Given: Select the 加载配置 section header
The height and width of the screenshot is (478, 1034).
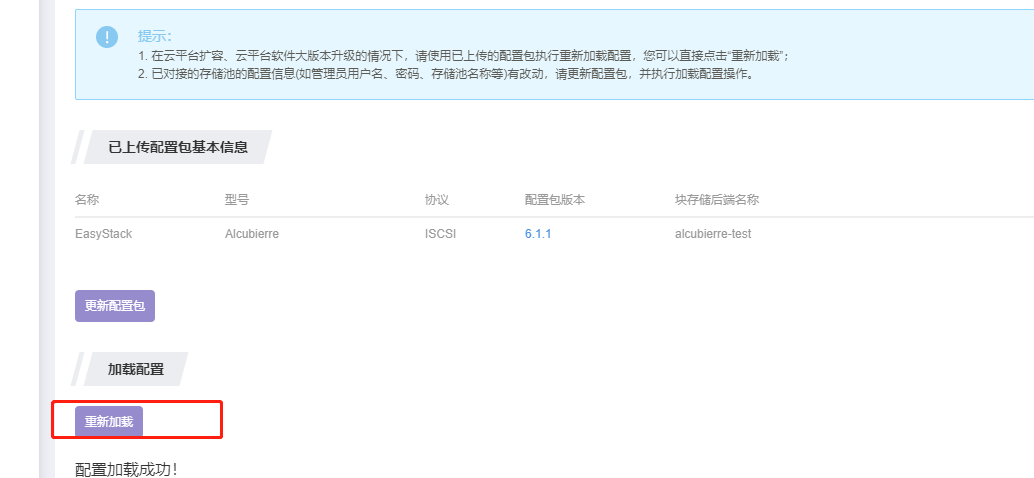Looking at the screenshot, I should point(135,369).
